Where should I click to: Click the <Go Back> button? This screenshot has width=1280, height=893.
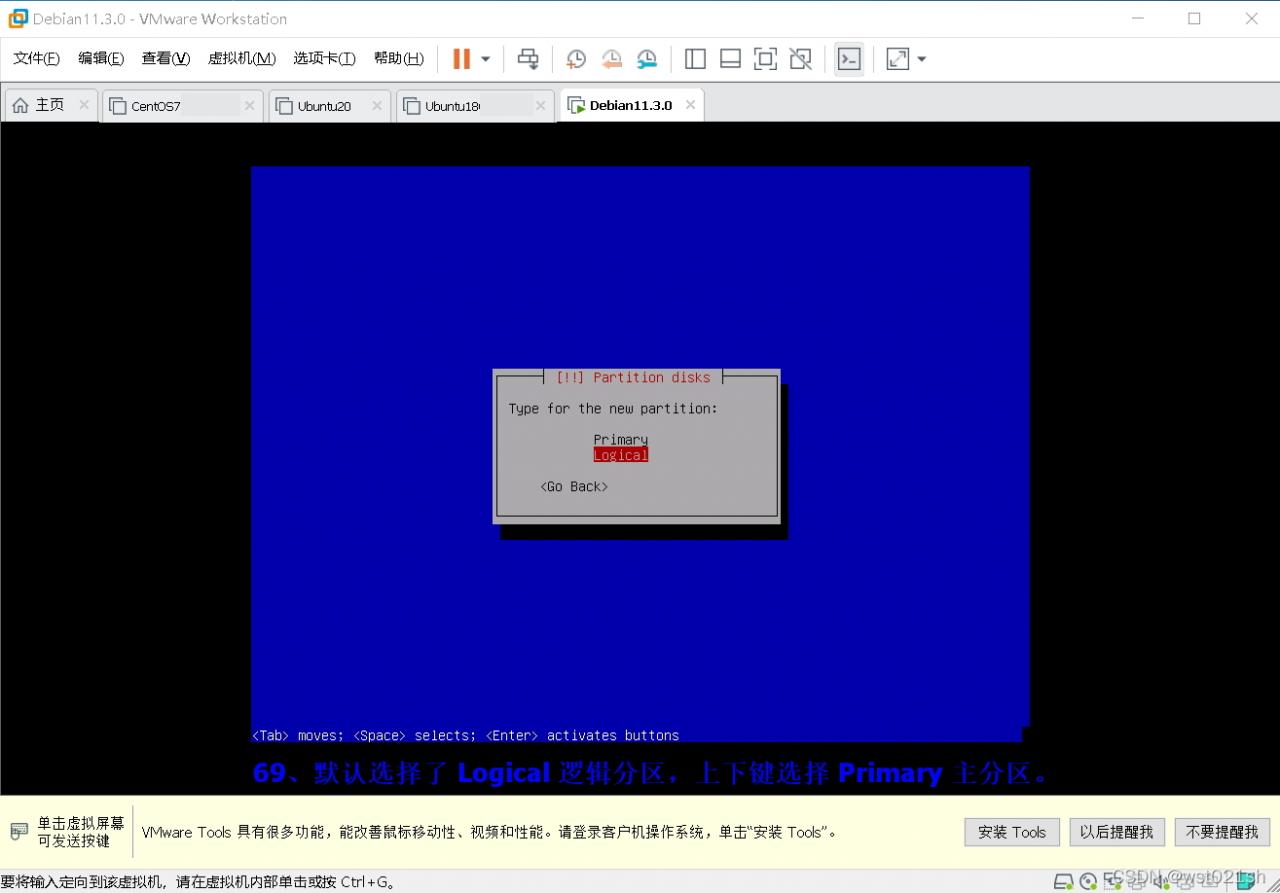574,487
